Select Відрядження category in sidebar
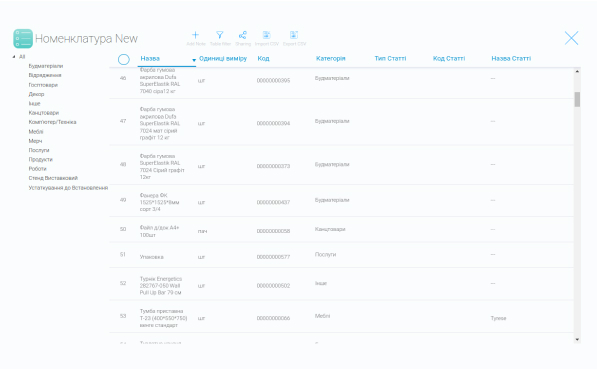The height and width of the screenshot is (369, 597). tap(45, 75)
